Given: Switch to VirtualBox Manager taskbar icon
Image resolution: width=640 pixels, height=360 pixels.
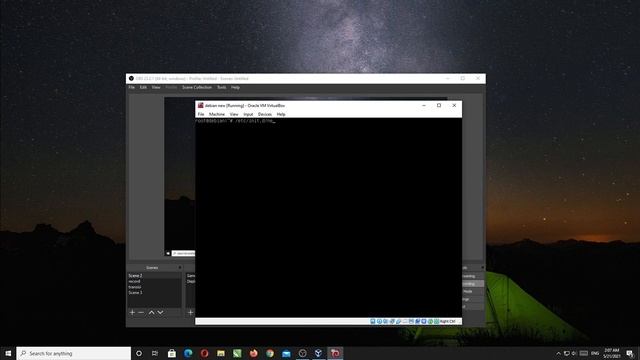Looking at the screenshot, I should pyautogui.click(x=319, y=353).
